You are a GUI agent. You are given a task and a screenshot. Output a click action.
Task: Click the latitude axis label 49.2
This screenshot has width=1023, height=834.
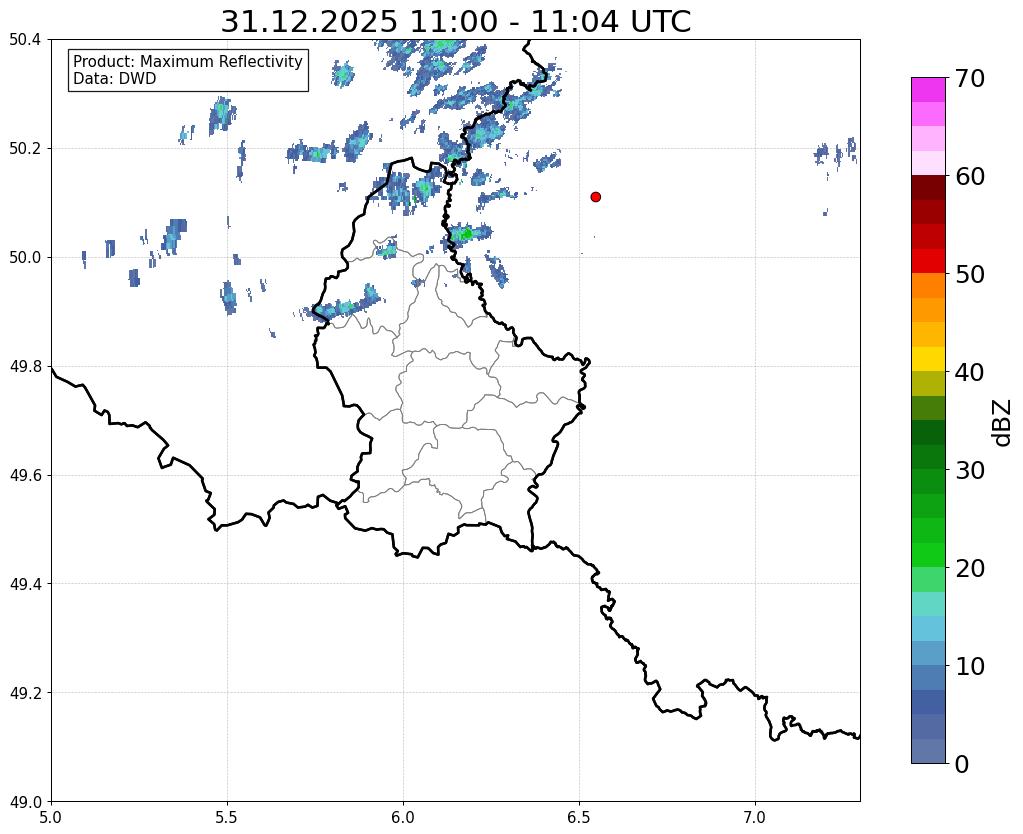click(25, 692)
